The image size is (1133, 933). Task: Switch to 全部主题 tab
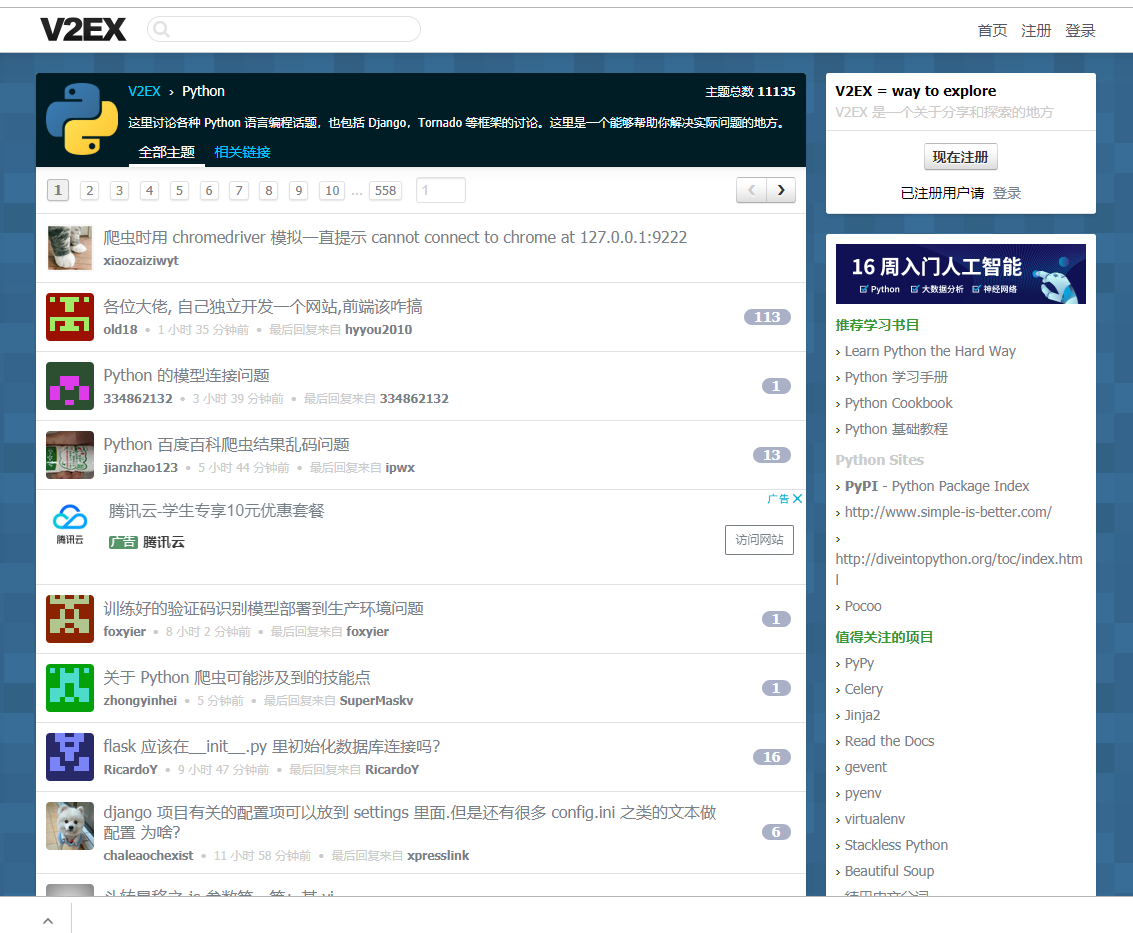click(166, 152)
